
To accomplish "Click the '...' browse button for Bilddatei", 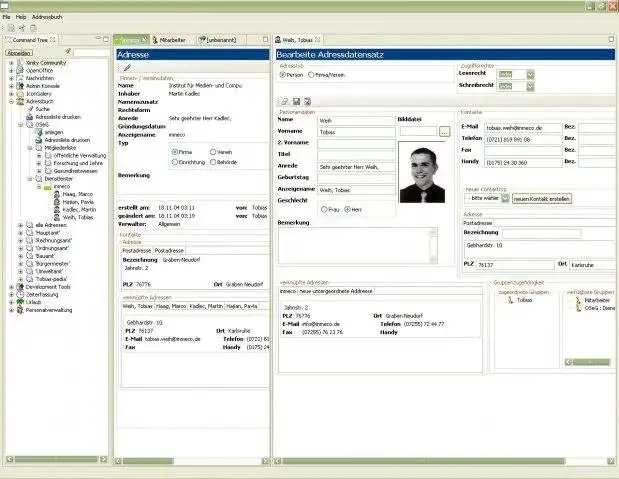I will click(445, 131).
